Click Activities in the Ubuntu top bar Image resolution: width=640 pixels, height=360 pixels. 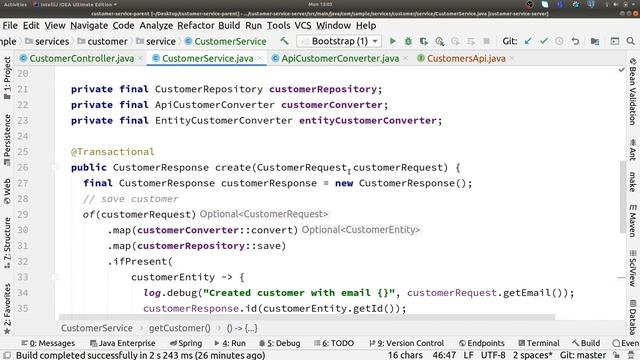click(15, 4)
